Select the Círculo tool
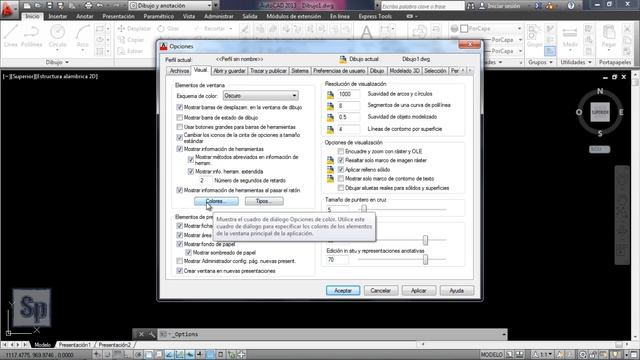This screenshot has width=640, height=360. 58,36
